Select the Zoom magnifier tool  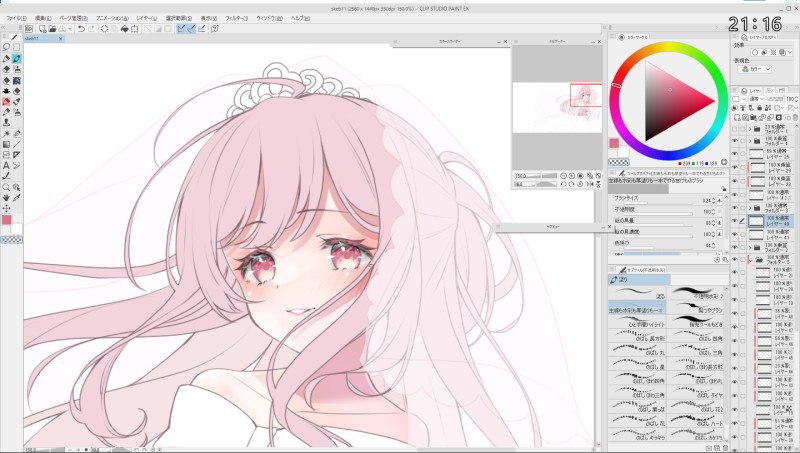[6, 187]
